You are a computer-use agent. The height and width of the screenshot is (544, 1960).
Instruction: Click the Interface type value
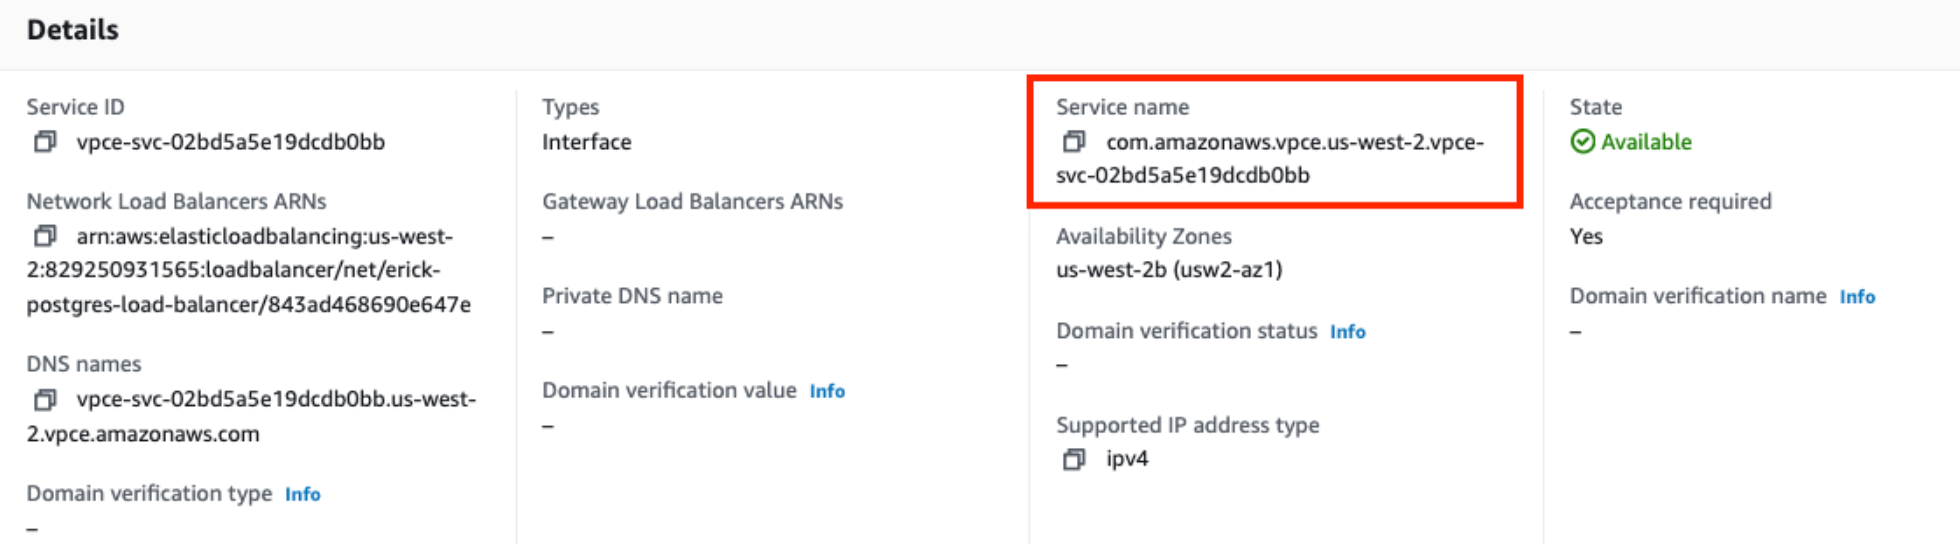click(586, 142)
